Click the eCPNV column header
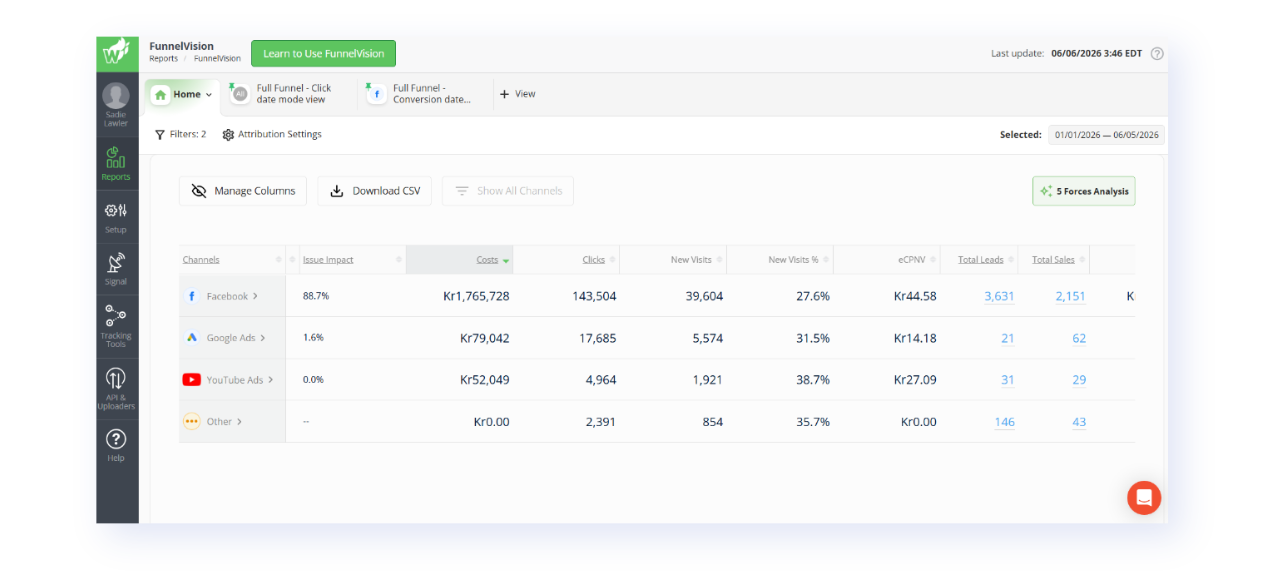Image resolution: width=1288 pixels, height=585 pixels. pyautogui.click(x=914, y=260)
